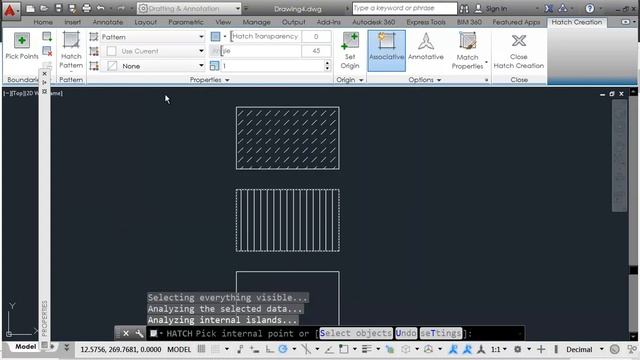
Task: Click the New drawing icon
Action: pyautogui.click(x=30, y=9)
